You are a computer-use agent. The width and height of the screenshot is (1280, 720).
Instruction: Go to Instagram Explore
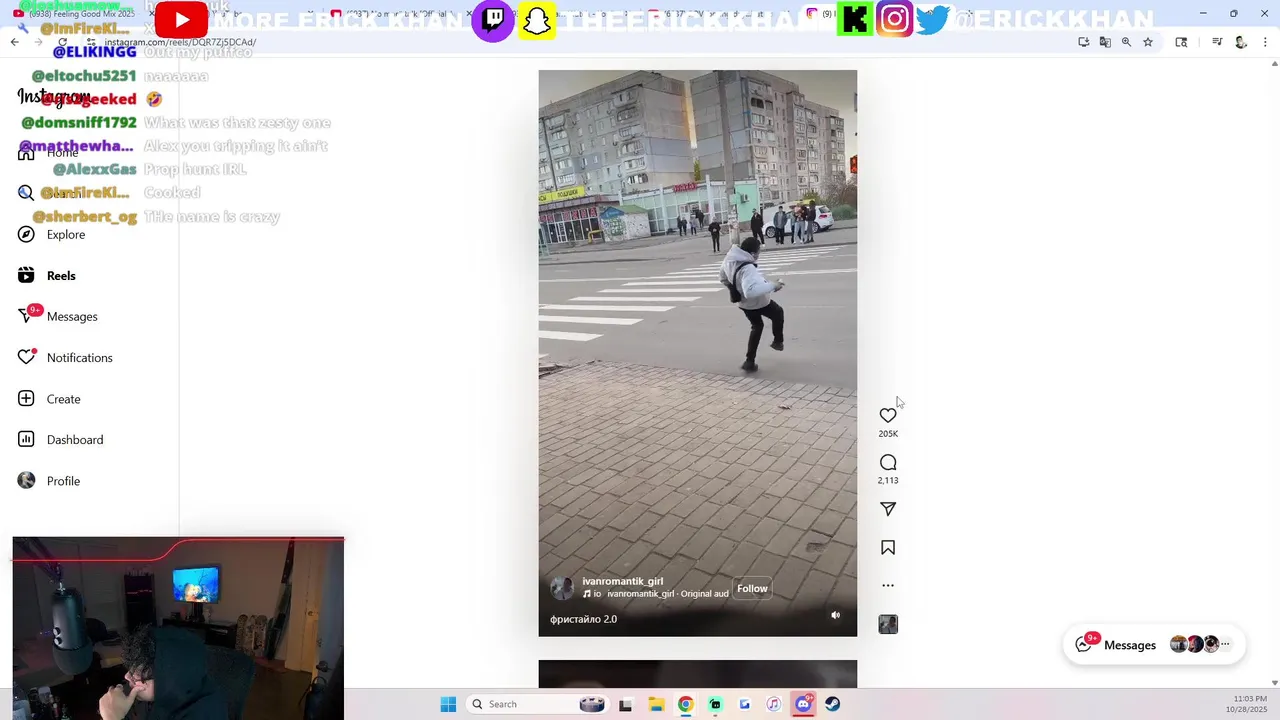click(52, 234)
